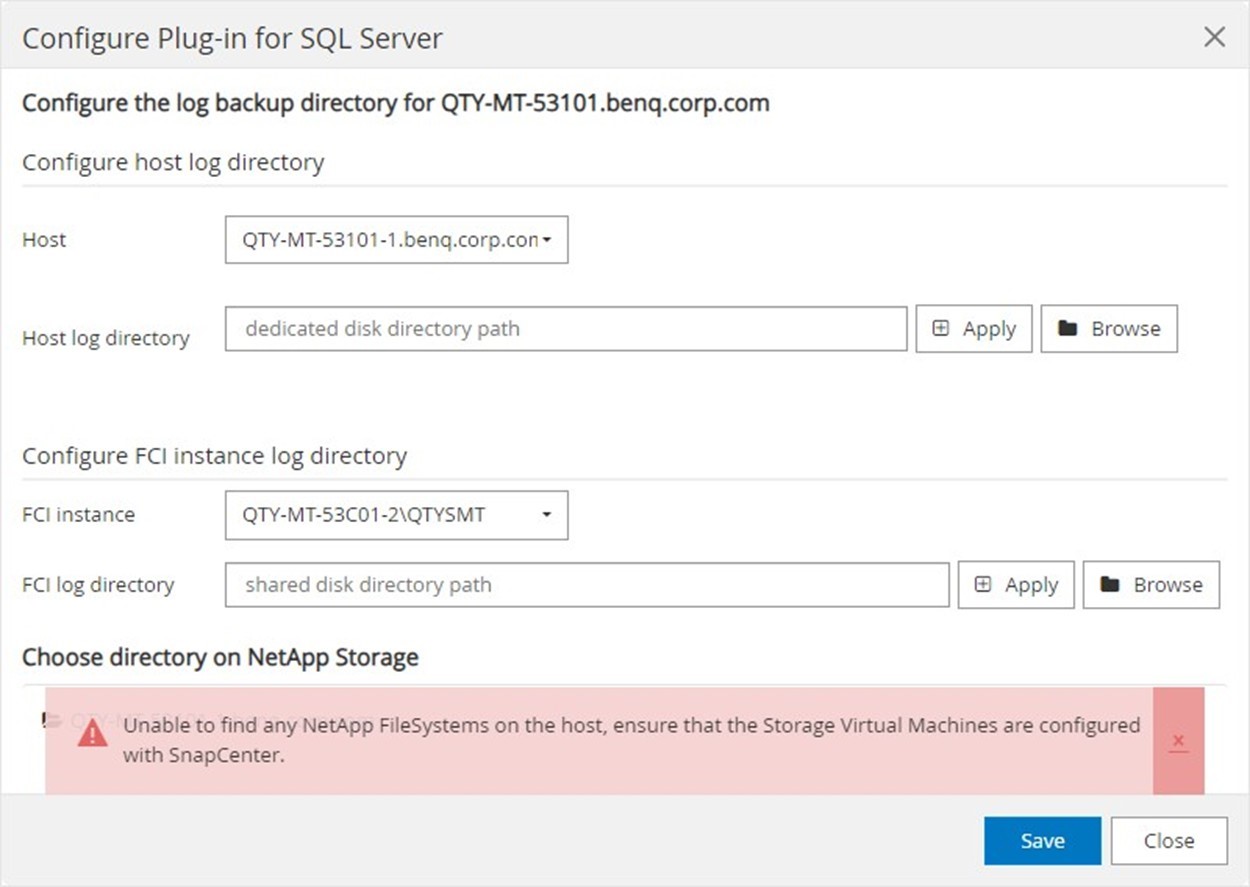
Task: Click the X to close the dialog
Action: 1214,37
